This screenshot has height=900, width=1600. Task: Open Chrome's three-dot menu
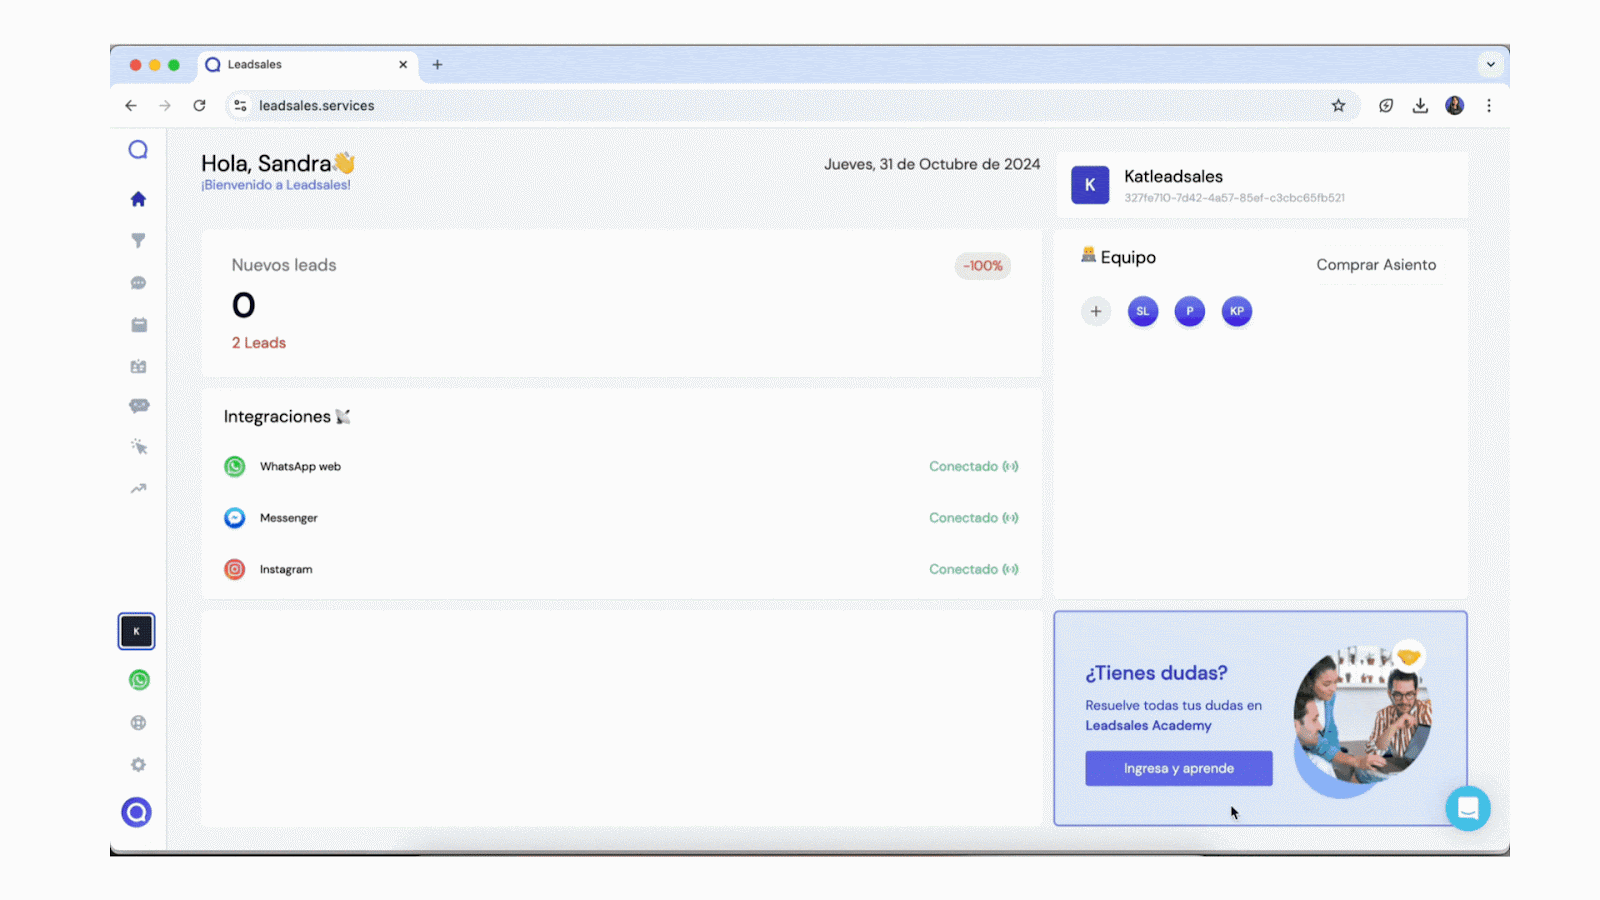1488,106
